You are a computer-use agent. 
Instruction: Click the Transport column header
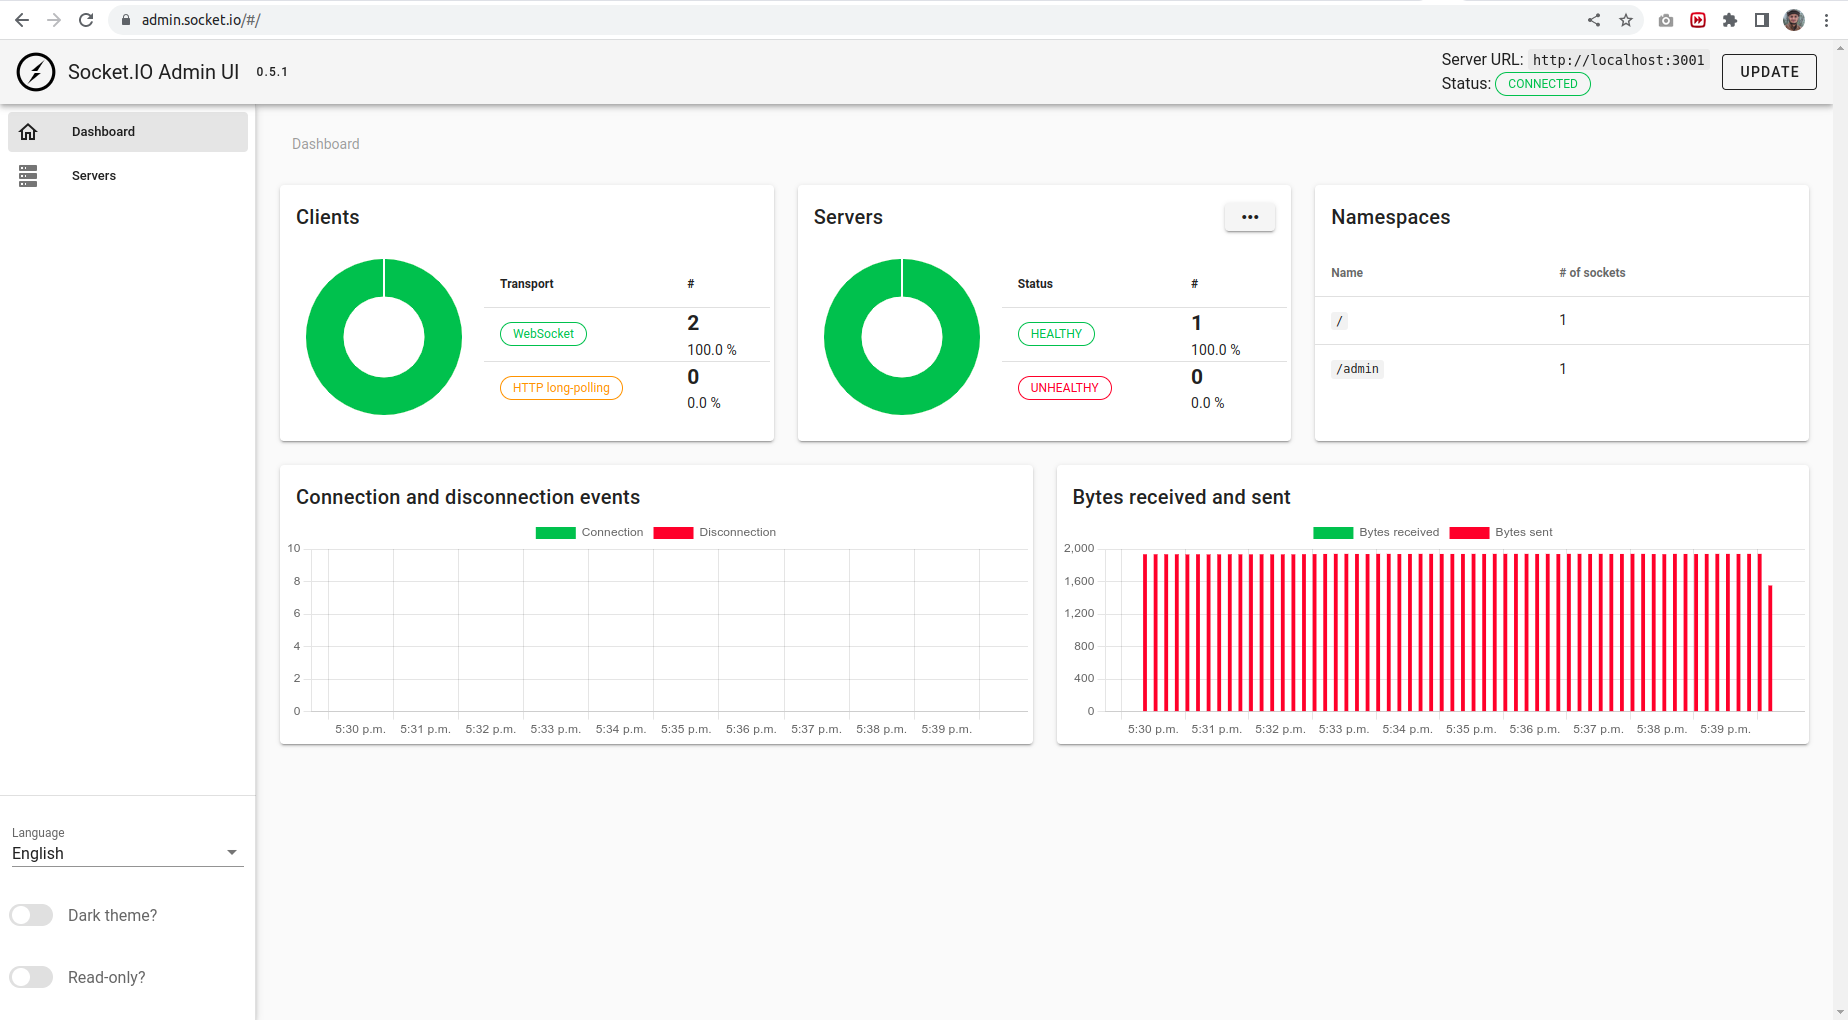pyautogui.click(x=527, y=284)
